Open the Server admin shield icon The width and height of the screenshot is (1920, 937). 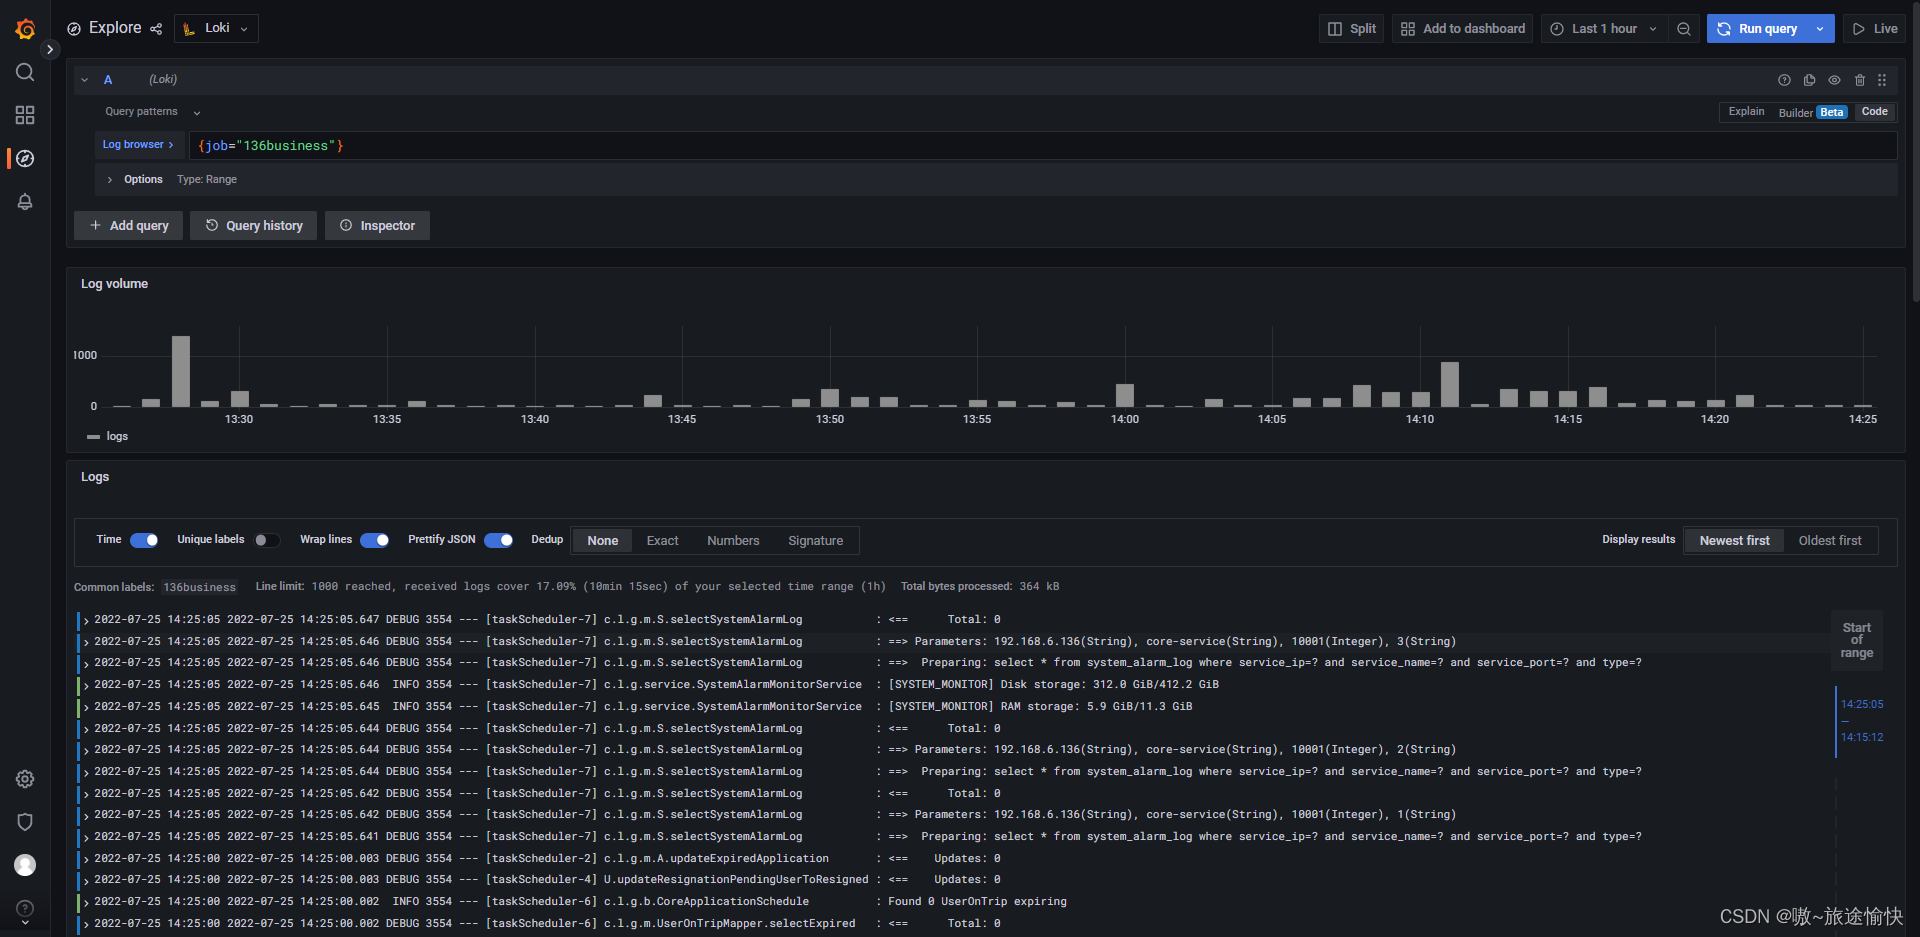(25, 822)
